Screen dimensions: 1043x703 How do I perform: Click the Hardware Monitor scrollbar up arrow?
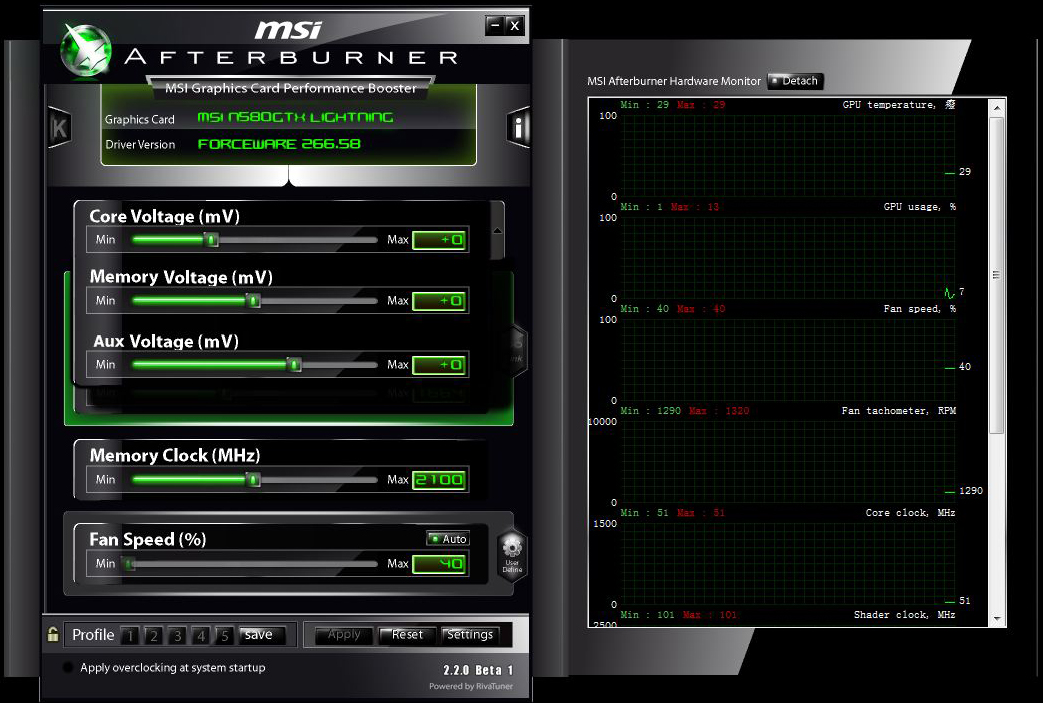coord(996,108)
